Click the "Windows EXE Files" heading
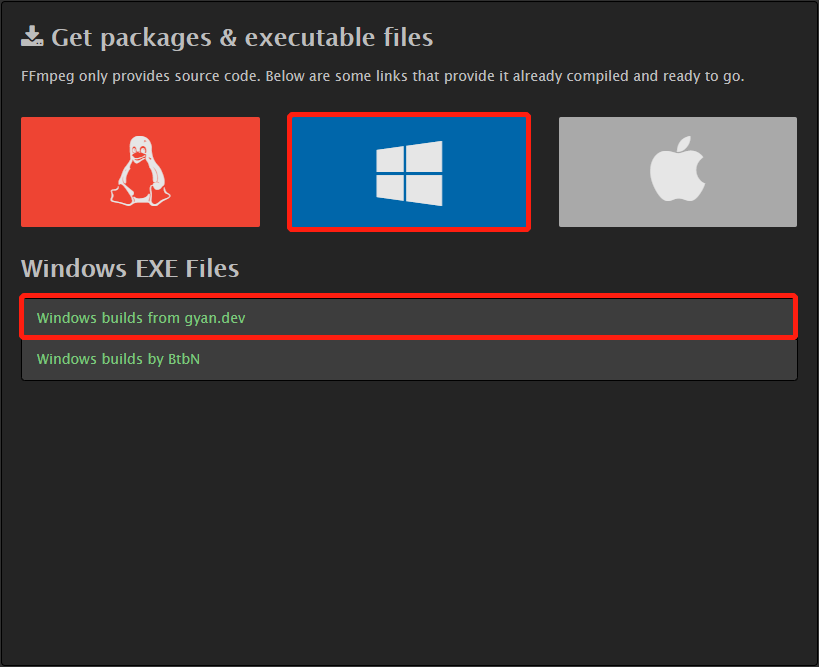Screen dimensions: 819x667 pos(130,268)
